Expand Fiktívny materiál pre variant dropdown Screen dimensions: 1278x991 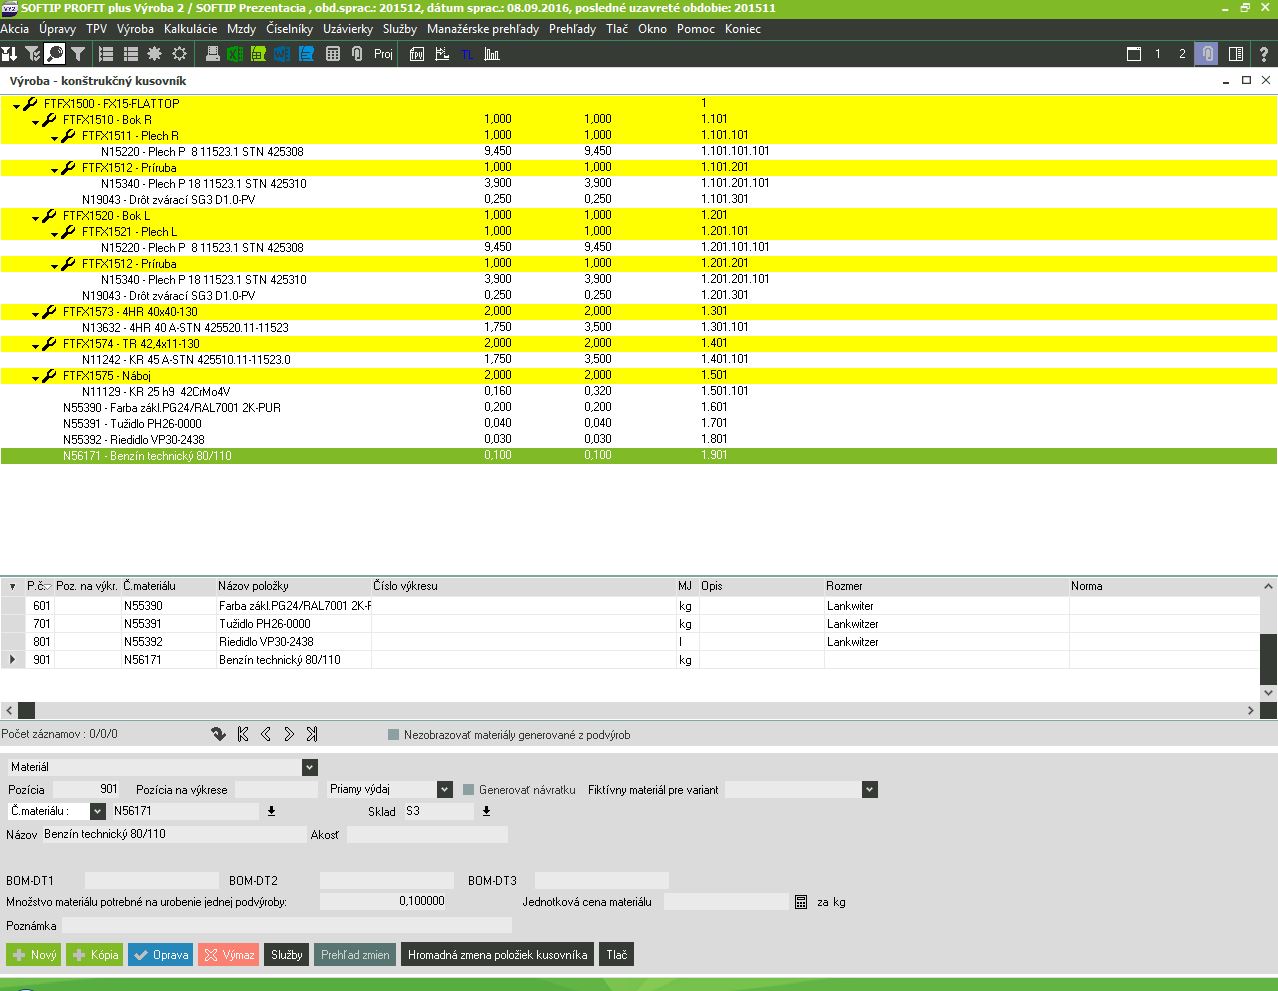pyautogui.click(x=869, y=790)
